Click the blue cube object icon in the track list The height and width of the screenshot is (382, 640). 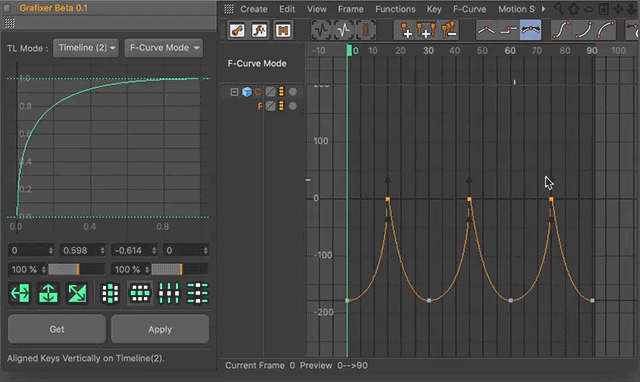(x=247, y=92)
